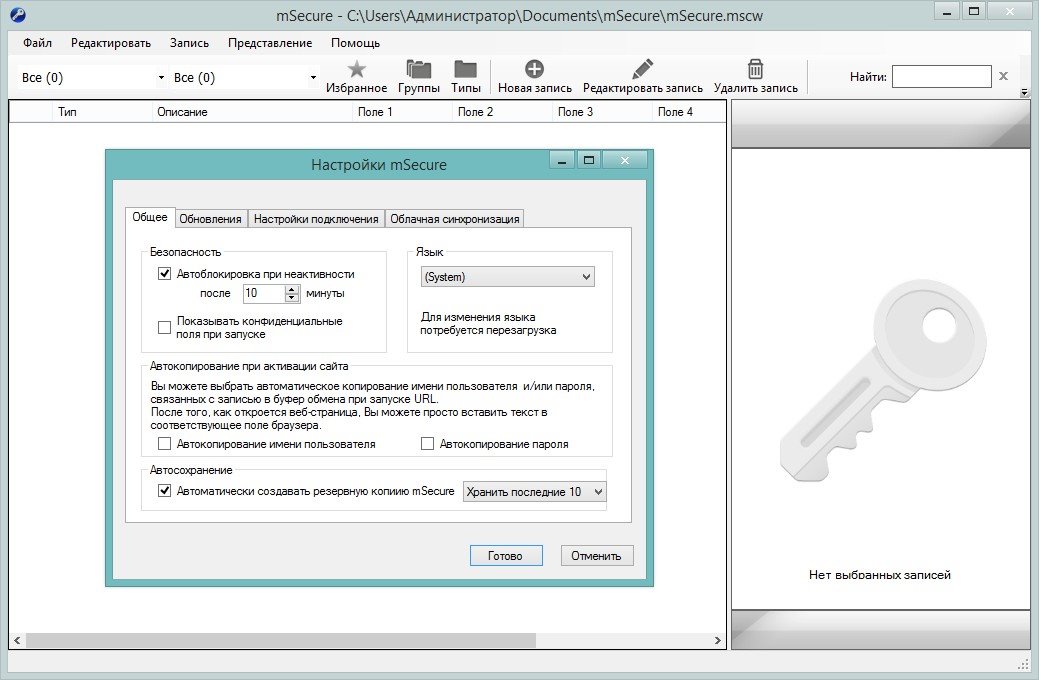The width and height of the screenshot is (1039, 680).
Task: Switch to the Облачная синхронизация tab
Action: pos(455,219)
